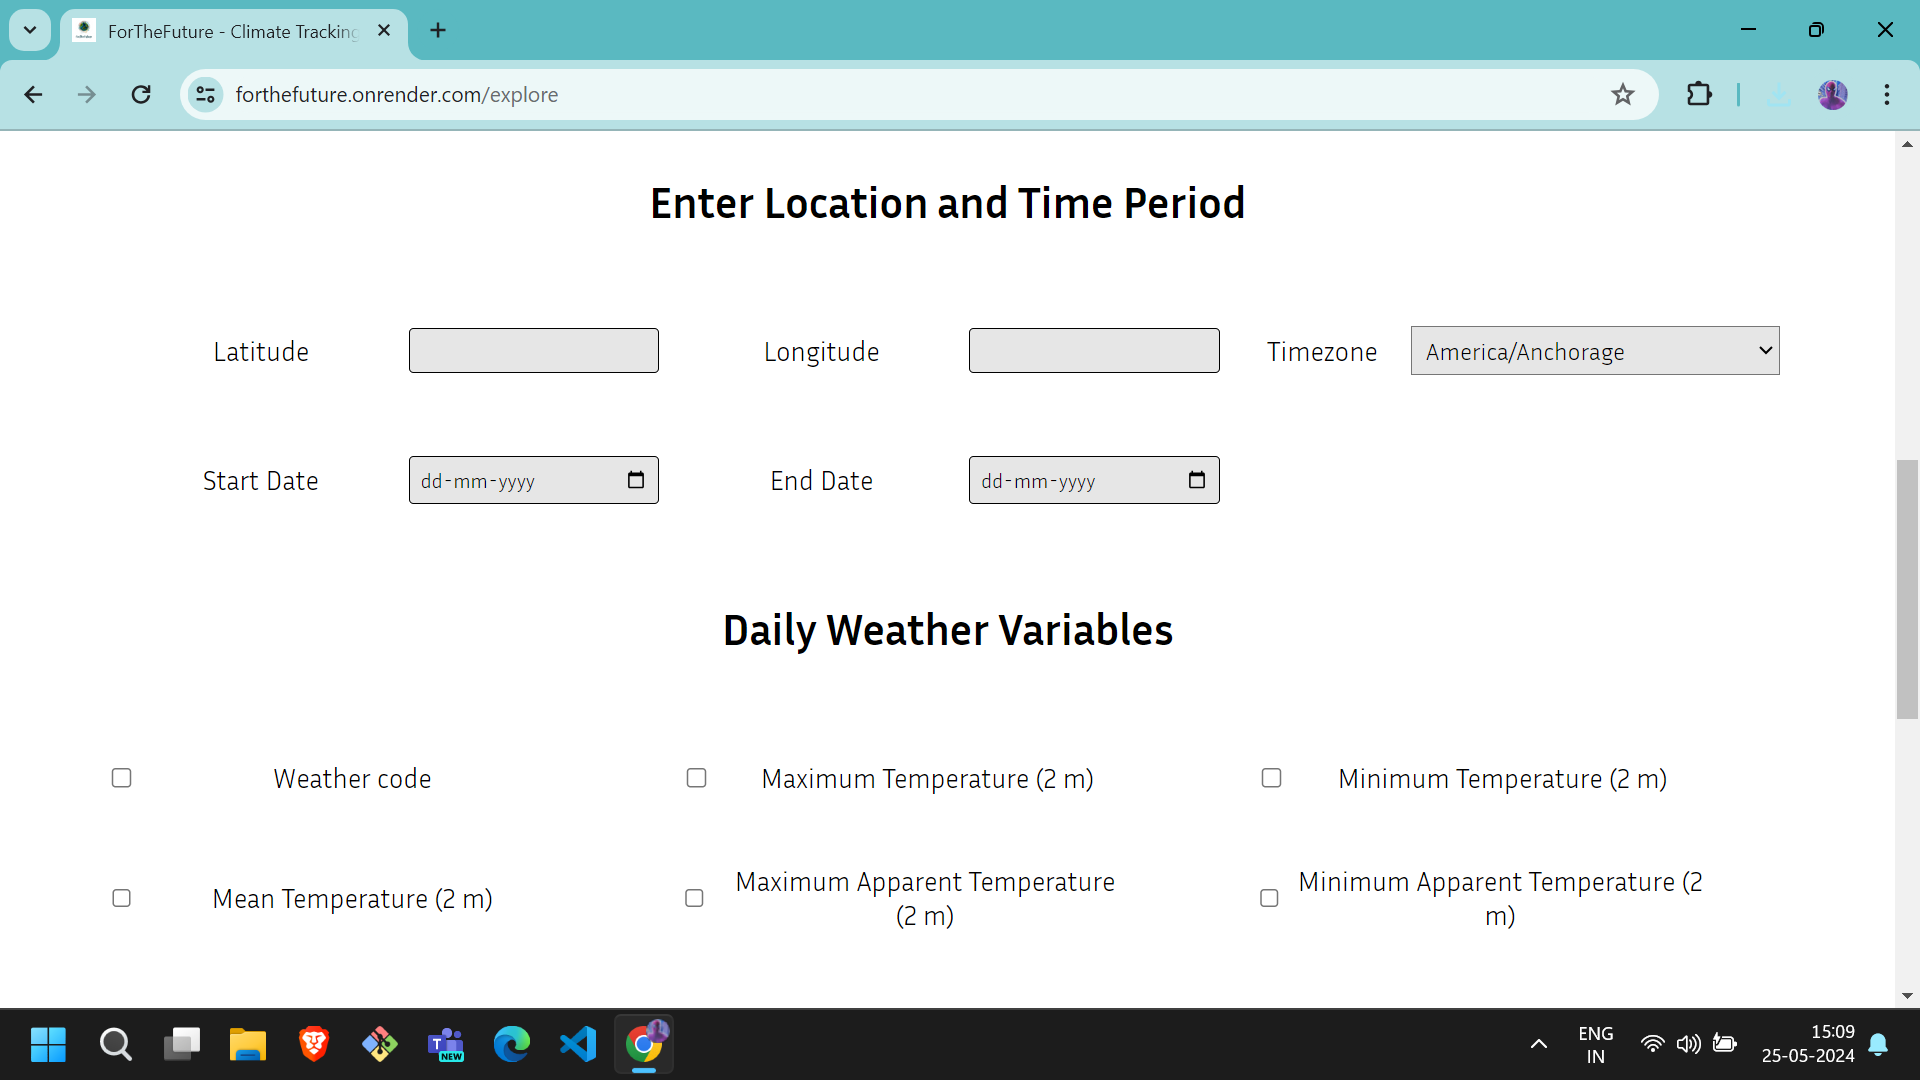
Task: Open Brave browser from taskbar
Action: point(314,1044)
